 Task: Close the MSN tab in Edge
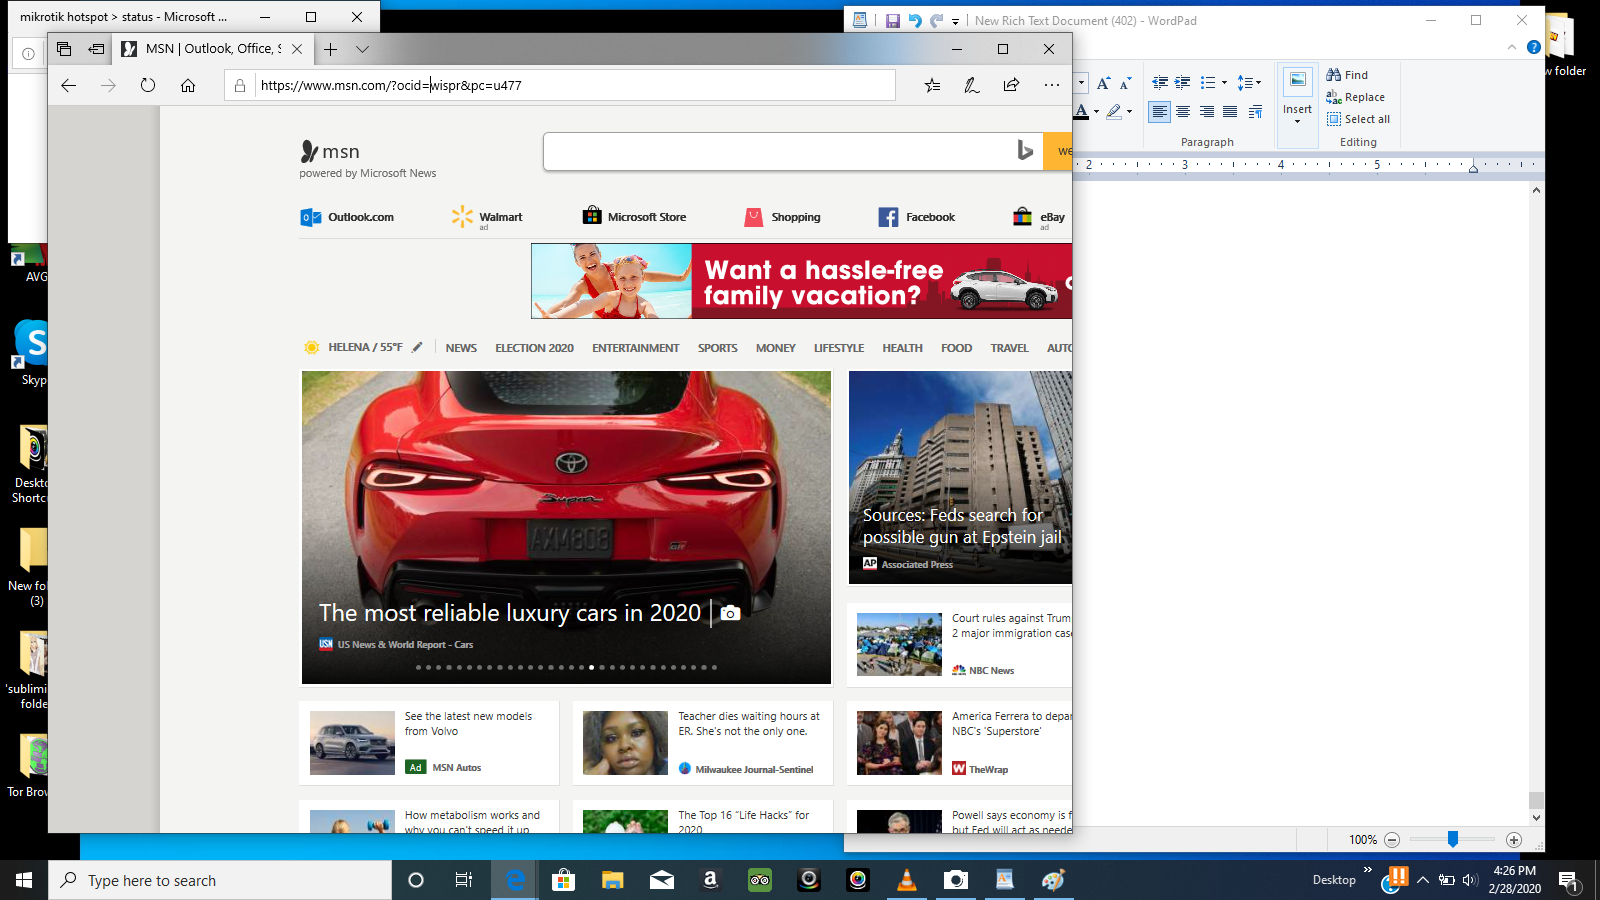[297, 49]
